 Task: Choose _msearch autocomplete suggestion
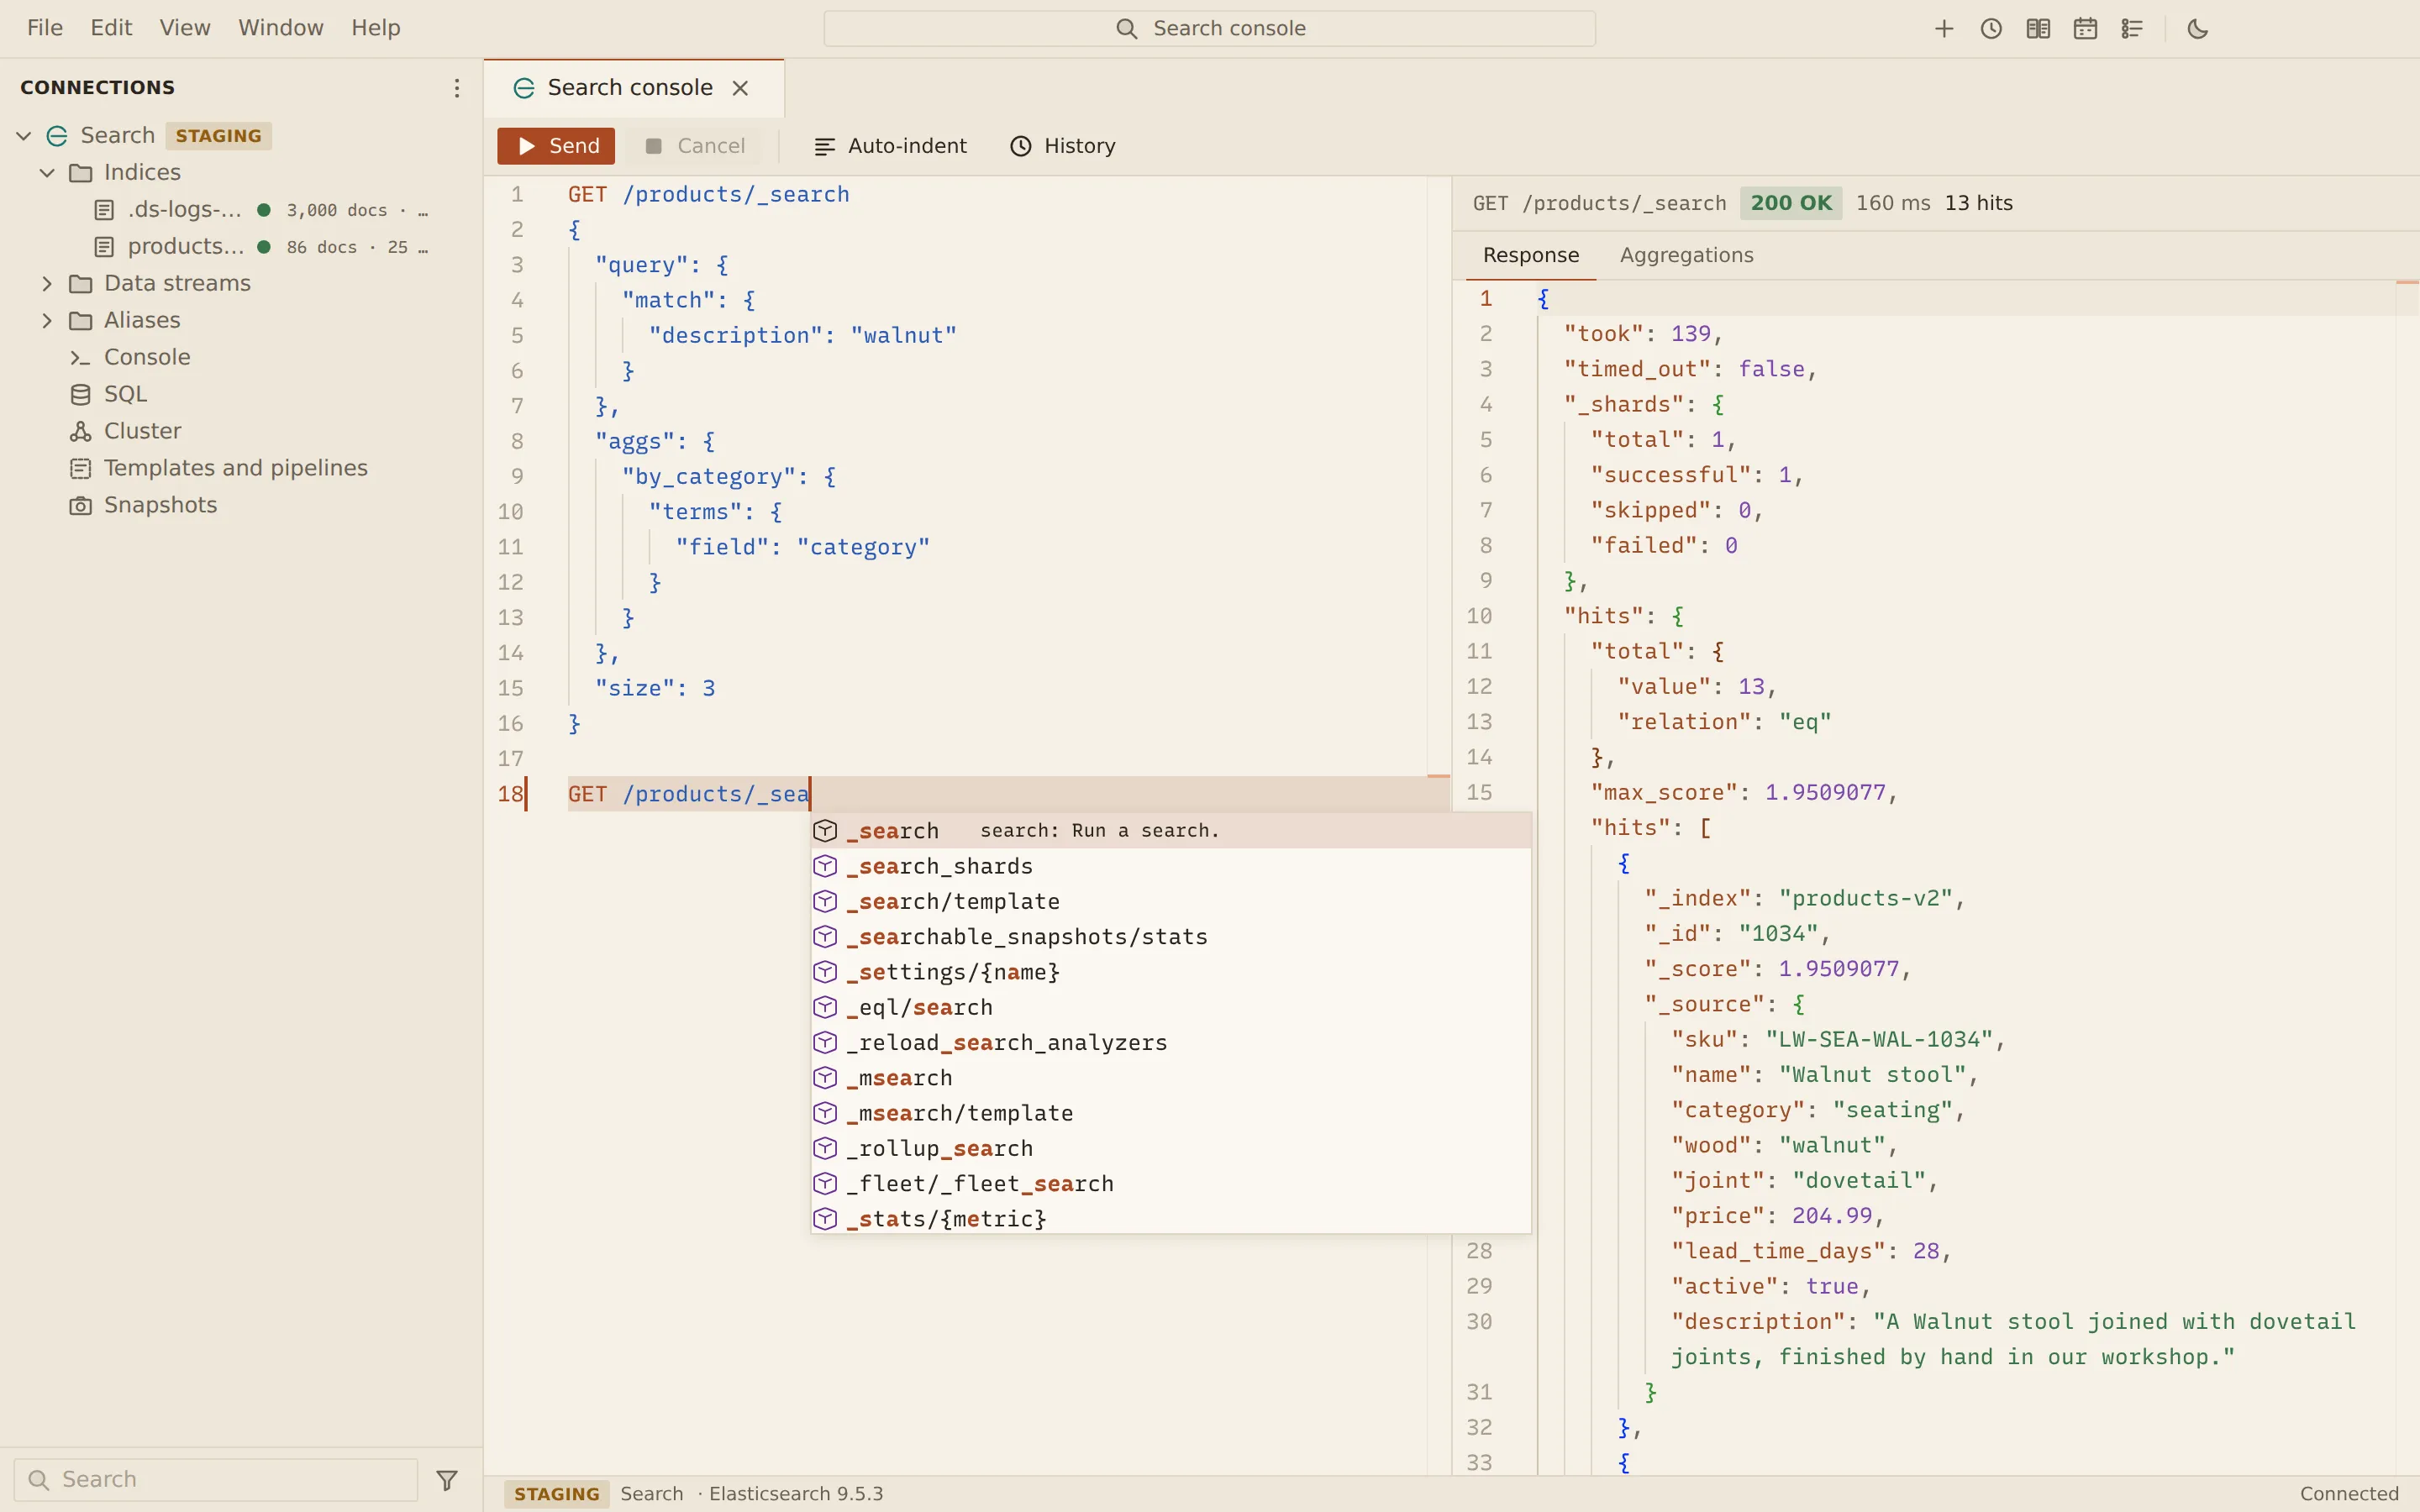pos(1171,1078)
